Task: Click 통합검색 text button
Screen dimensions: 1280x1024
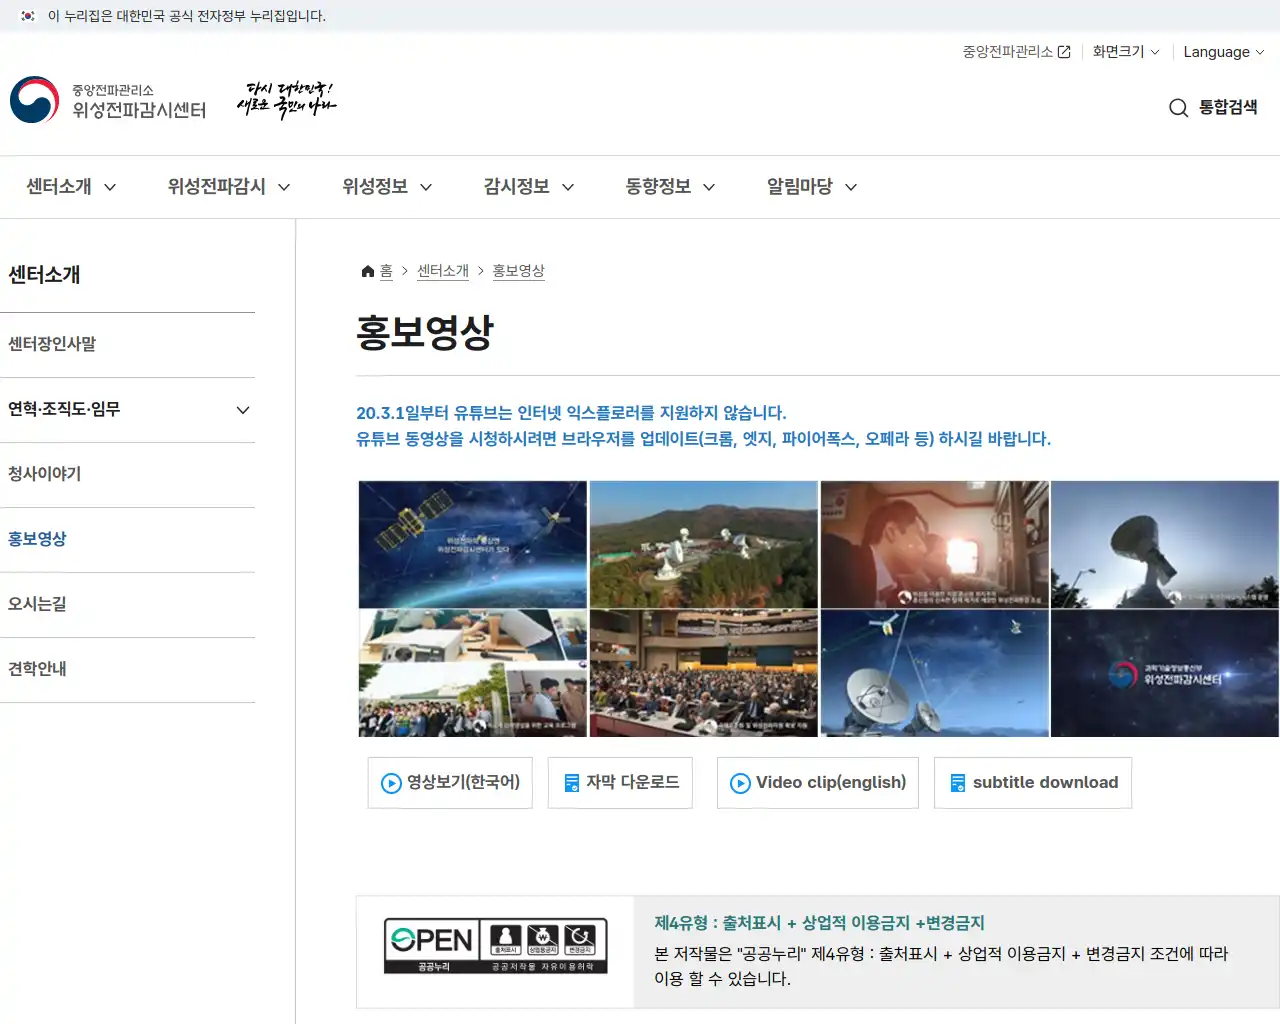Action: [x=1228, y=108]
